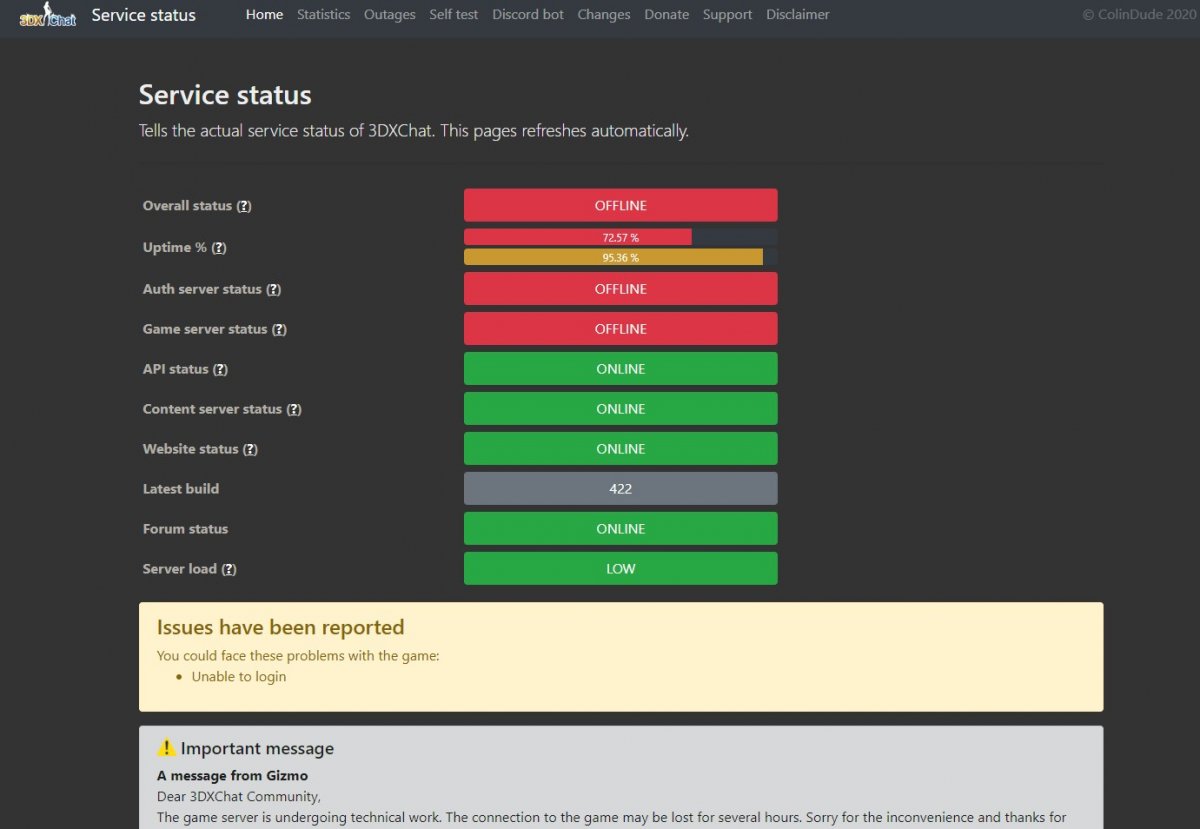Click the Donate menu item
The image size is (1200, 829).
point(666,14)
